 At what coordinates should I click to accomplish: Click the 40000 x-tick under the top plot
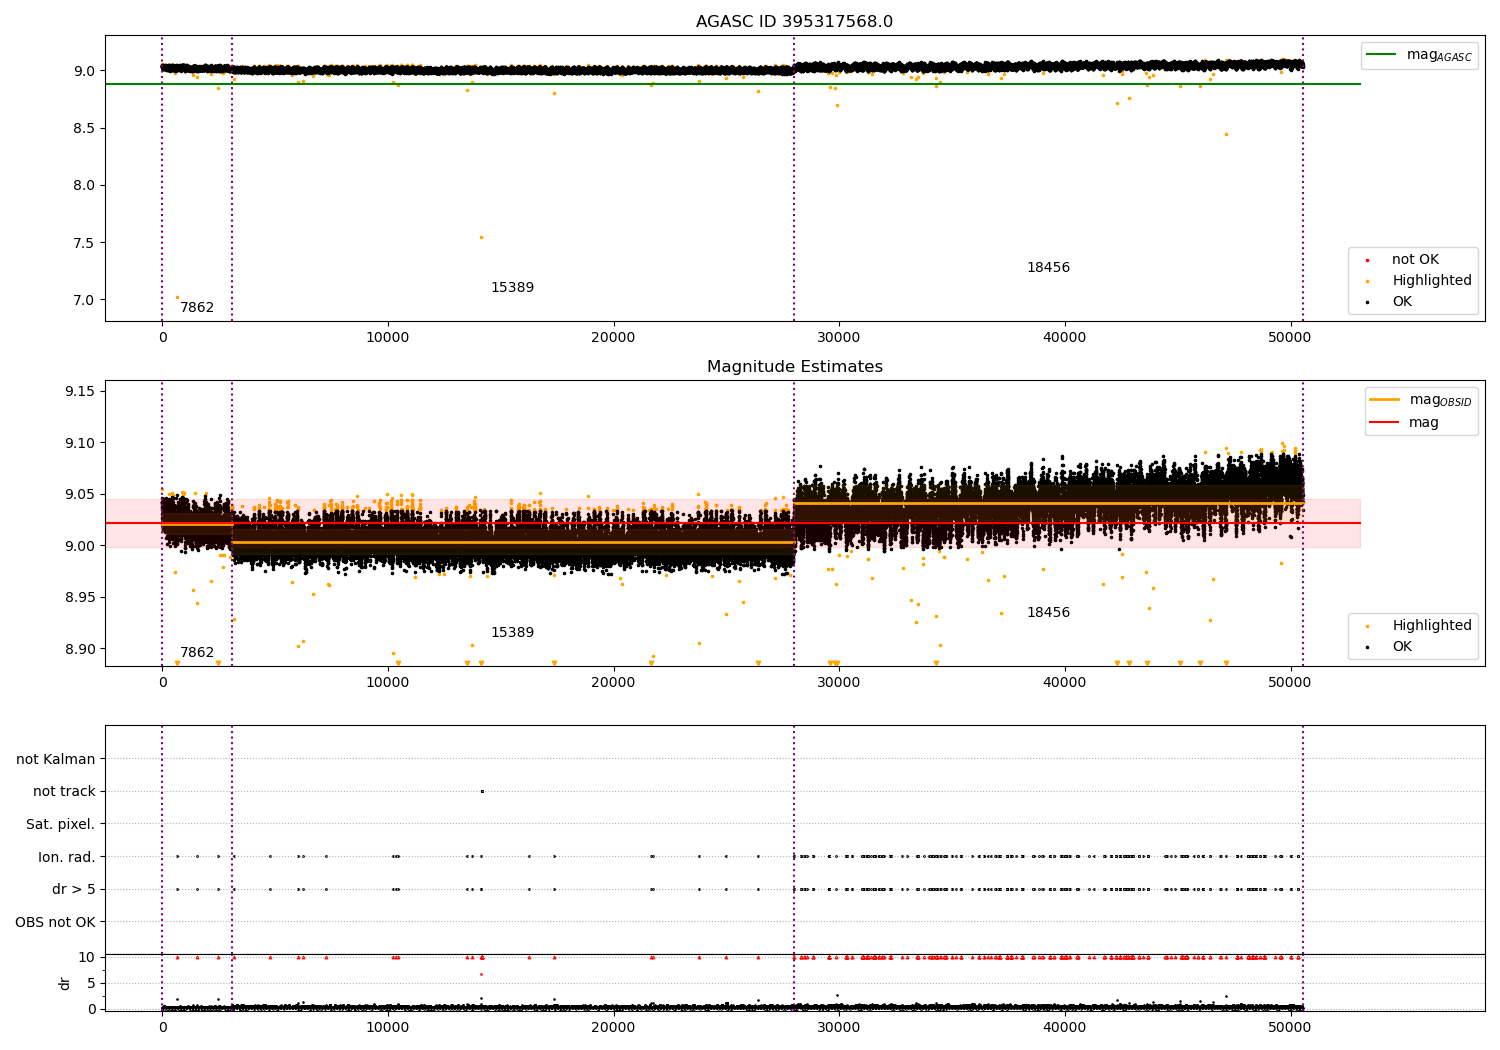(x=1064, y=338)
